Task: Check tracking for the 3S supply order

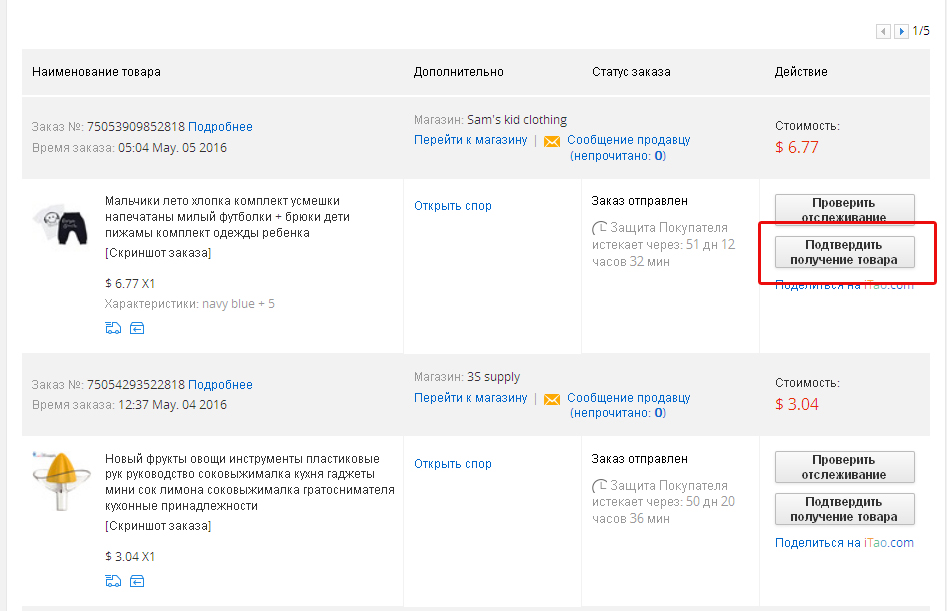Action: pyautogui.click(x=844, y=467)
